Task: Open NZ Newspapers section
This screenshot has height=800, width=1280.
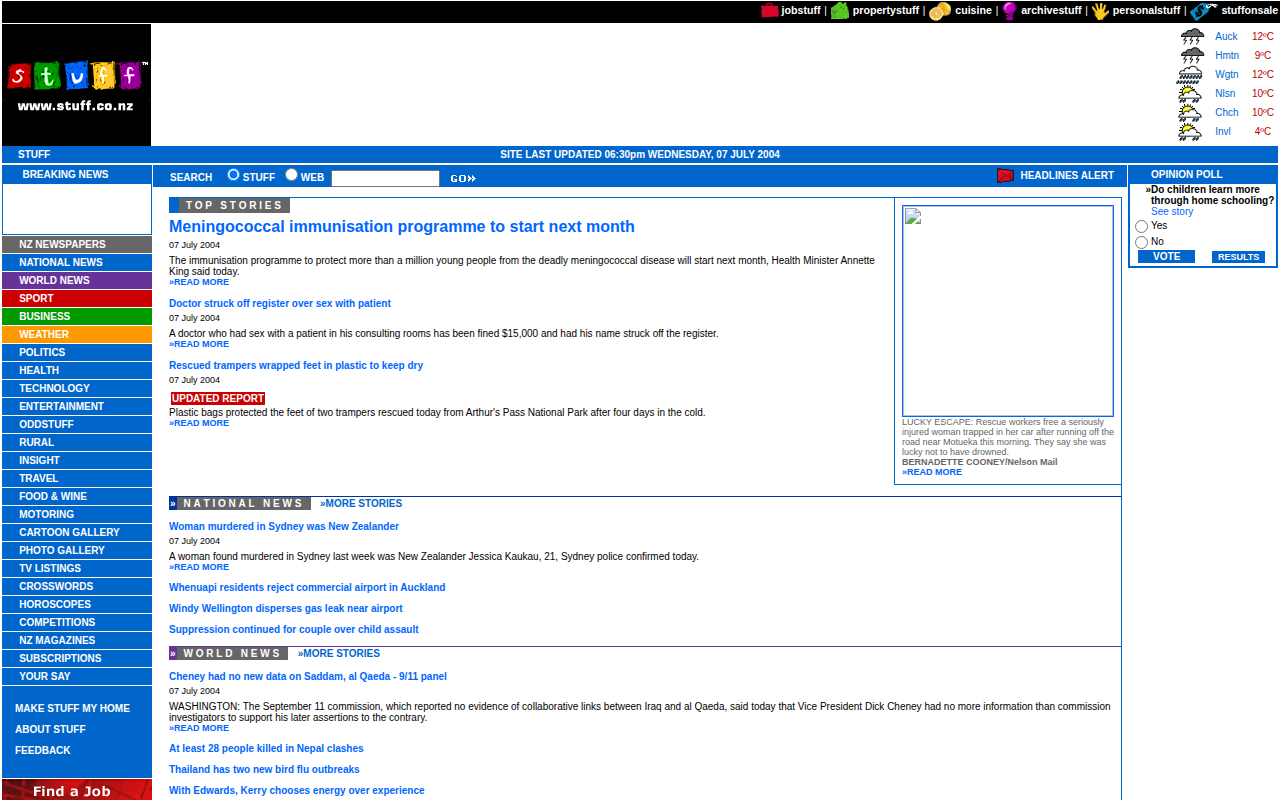Action: pyautogui.click(x=77, y=244)
